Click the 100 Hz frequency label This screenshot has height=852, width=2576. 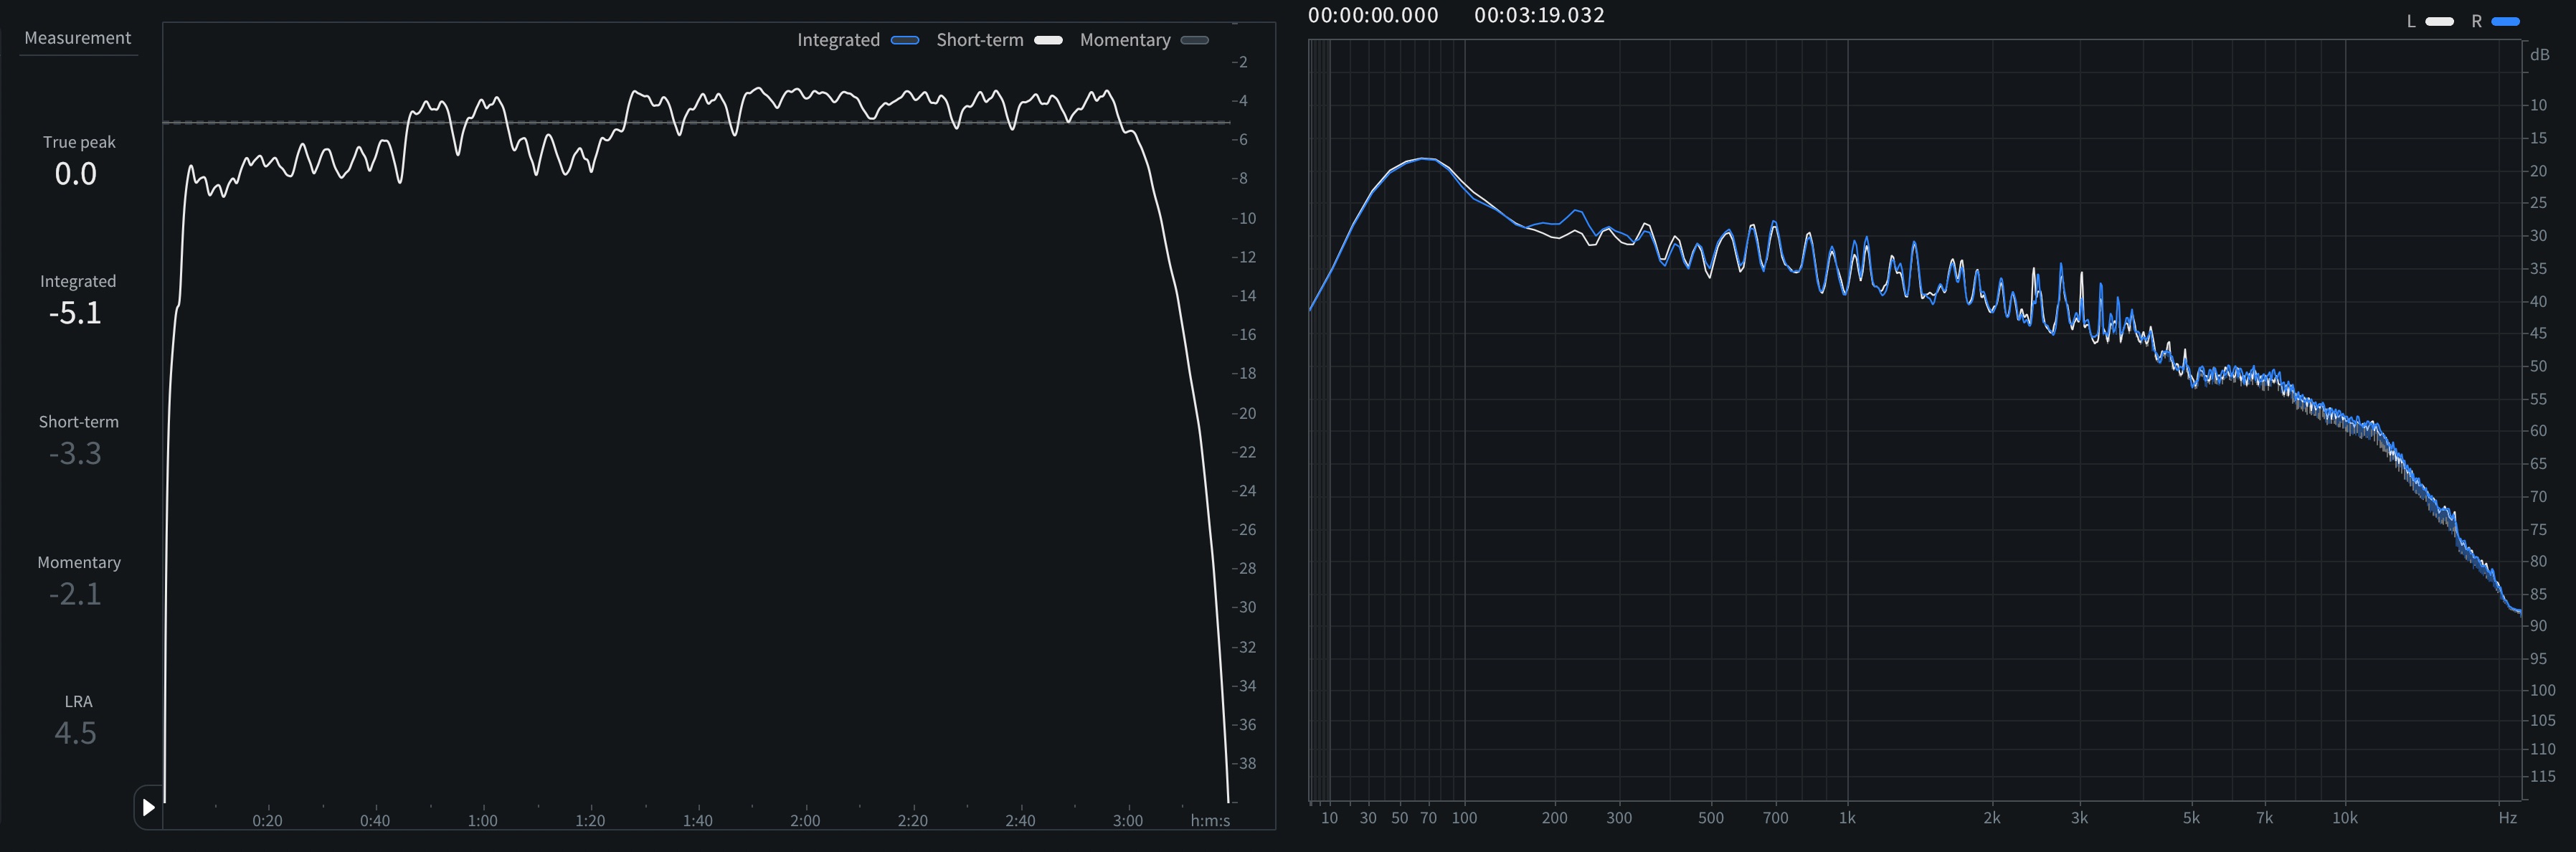(1464, 818)
